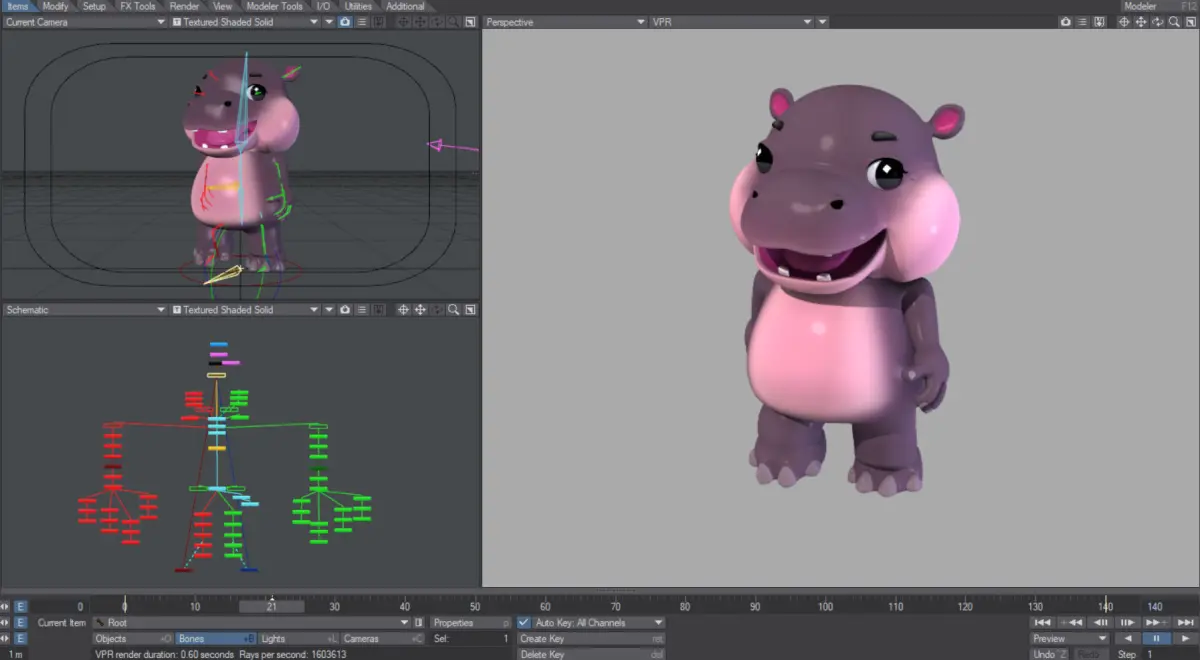The height and width of the screenshot is (660, 1200).
Task: Open the Modify tab
Action: tap(56, 6)
